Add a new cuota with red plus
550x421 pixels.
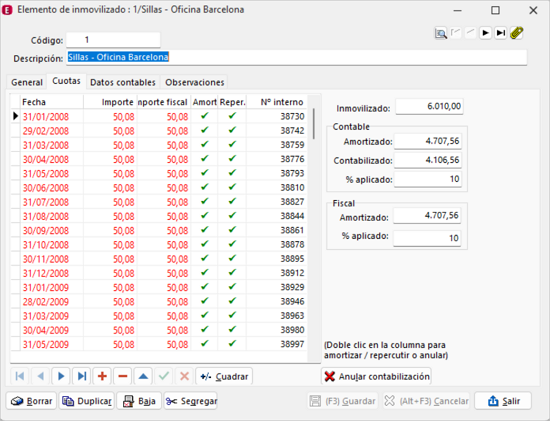(102, 376)
